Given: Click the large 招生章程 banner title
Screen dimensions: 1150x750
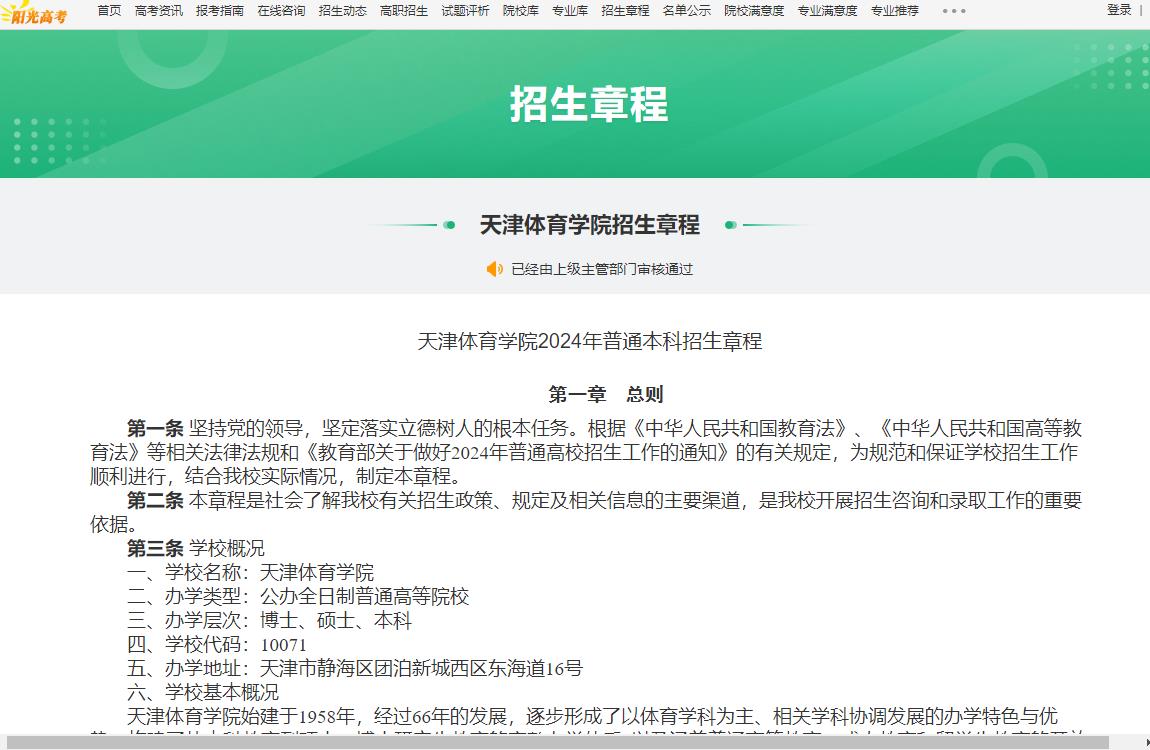Looking at the screenshot, I should point(589,103).
